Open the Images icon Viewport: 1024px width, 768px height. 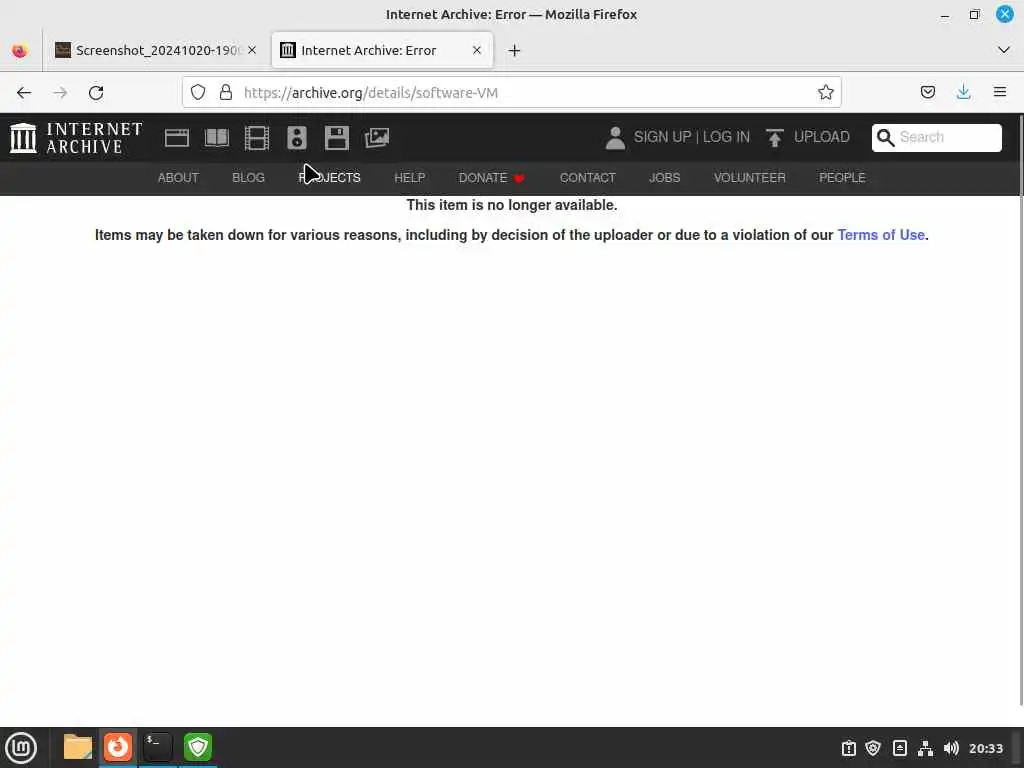click(x=377, y=138)
